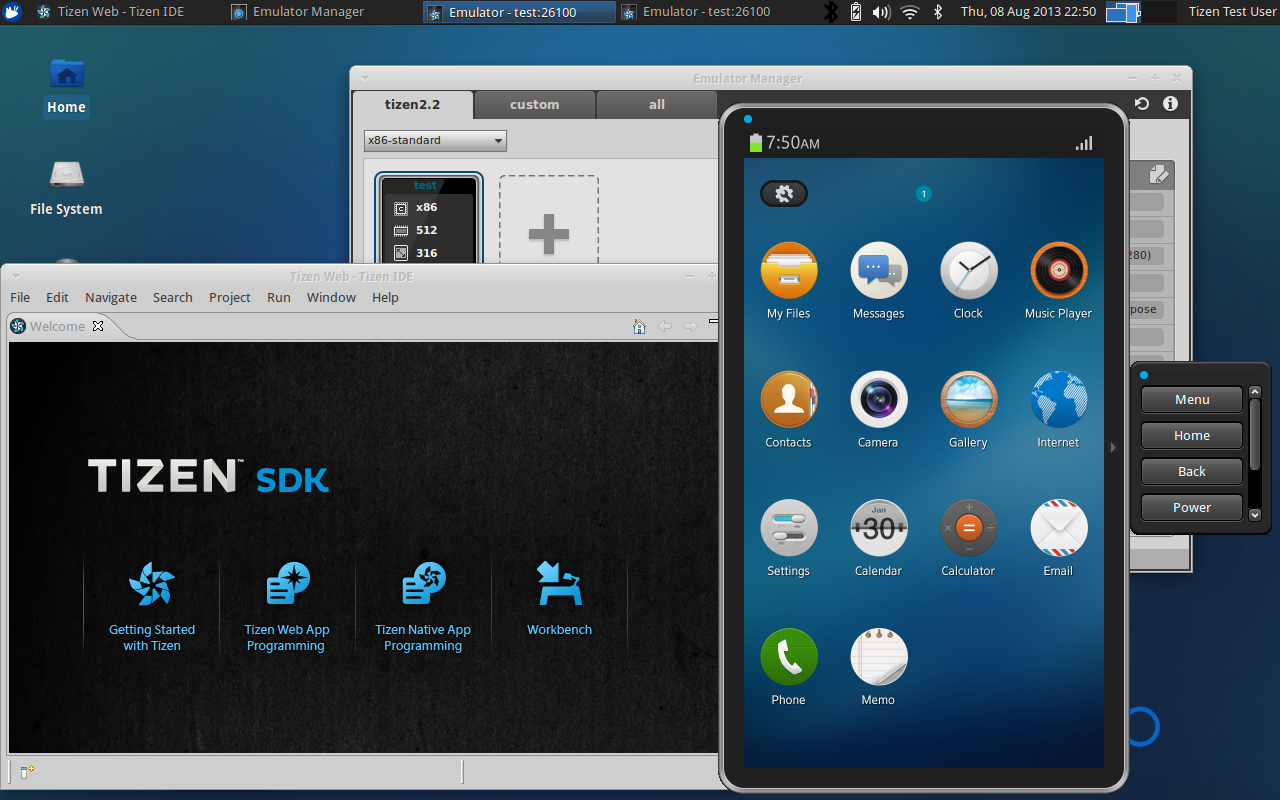Image resolution: width=1280 pixels, height=800 pixels.
Task: Open the Window menu
Action: pyautogui.click(x=331, y=297)
